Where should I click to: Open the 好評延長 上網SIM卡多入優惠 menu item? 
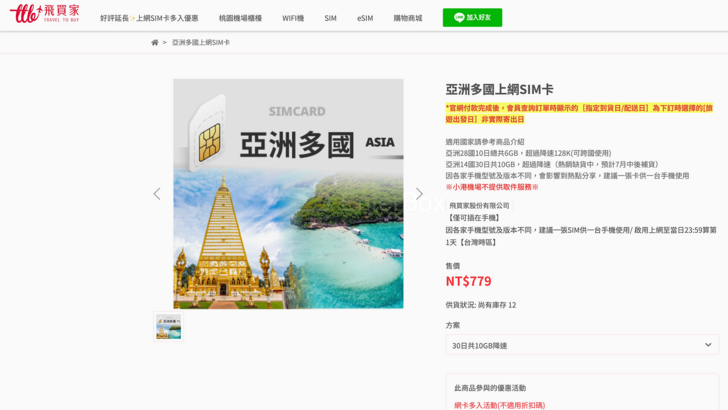coord(149,18)
